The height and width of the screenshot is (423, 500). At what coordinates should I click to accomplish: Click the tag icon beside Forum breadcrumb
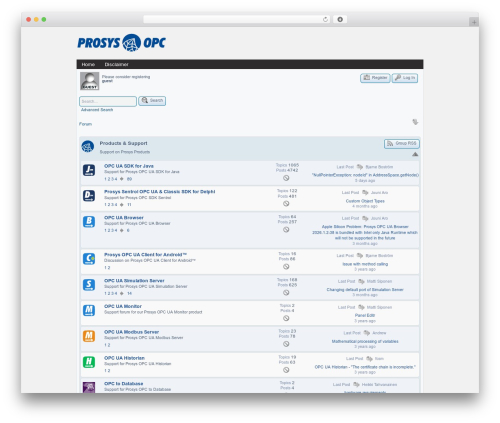(415, 122)
